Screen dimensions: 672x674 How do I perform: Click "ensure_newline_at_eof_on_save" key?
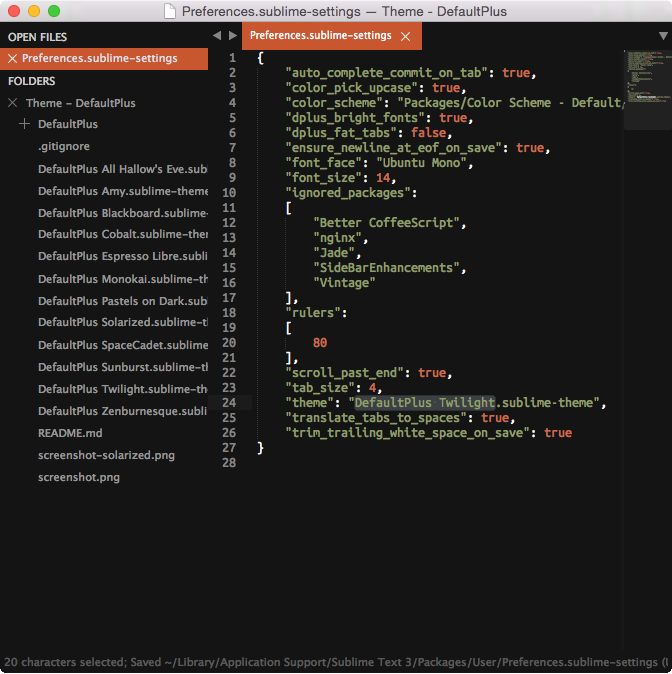[x=396, y=148]
